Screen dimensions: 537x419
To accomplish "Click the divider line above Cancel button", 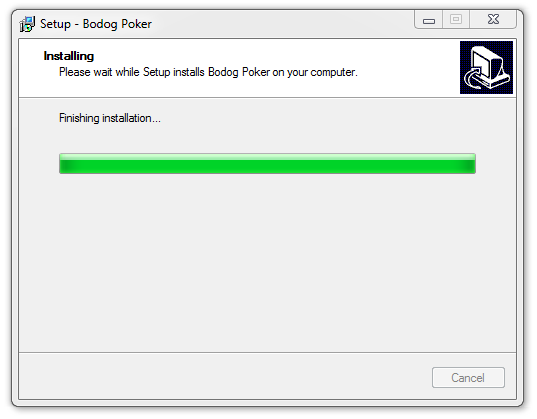I will (x=267, y=352).
